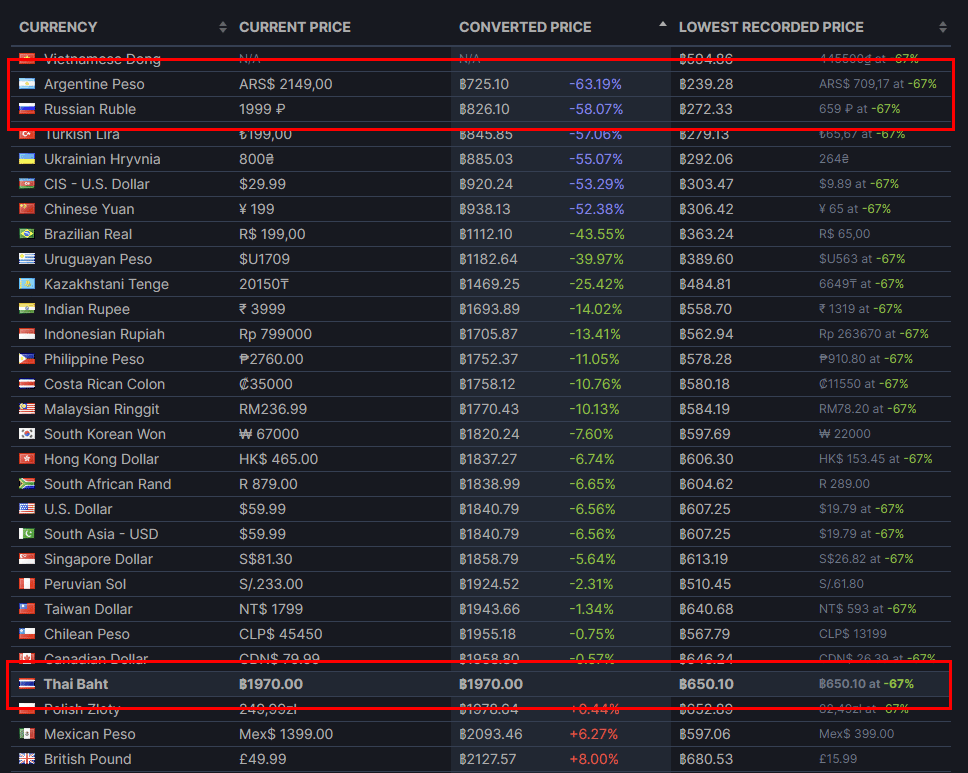
Task: Click the Uruguay flag icon
Action: click(27, 259)
